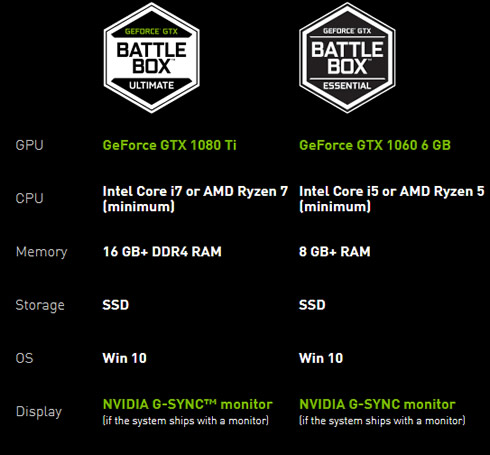
Task: Click the CPU row label
Action: (29, 198)
